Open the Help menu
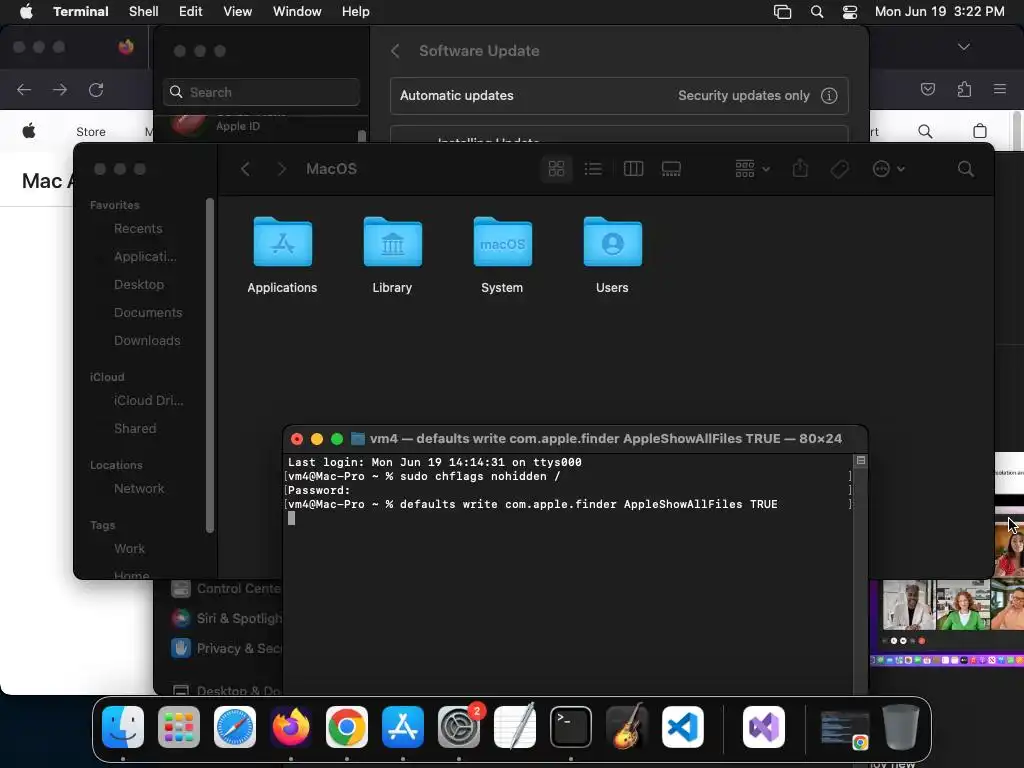1024x768 pixels. click(355, 11)
